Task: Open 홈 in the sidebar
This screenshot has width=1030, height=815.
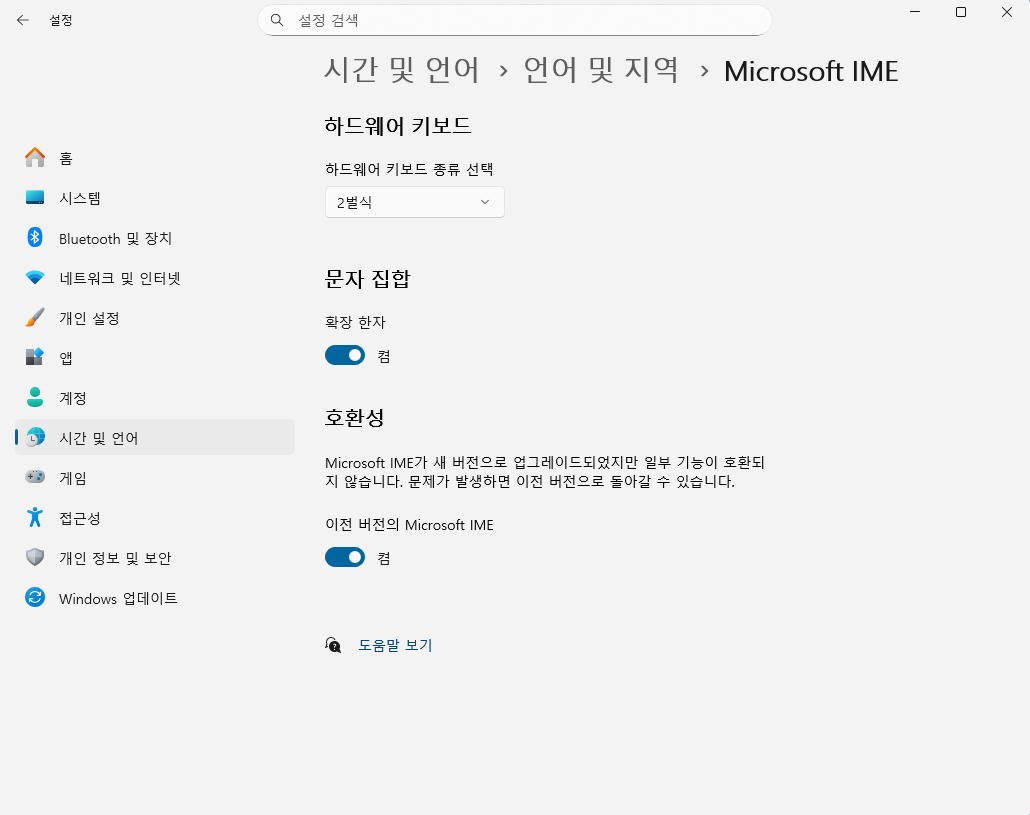Action: click(x=155, y=158)
